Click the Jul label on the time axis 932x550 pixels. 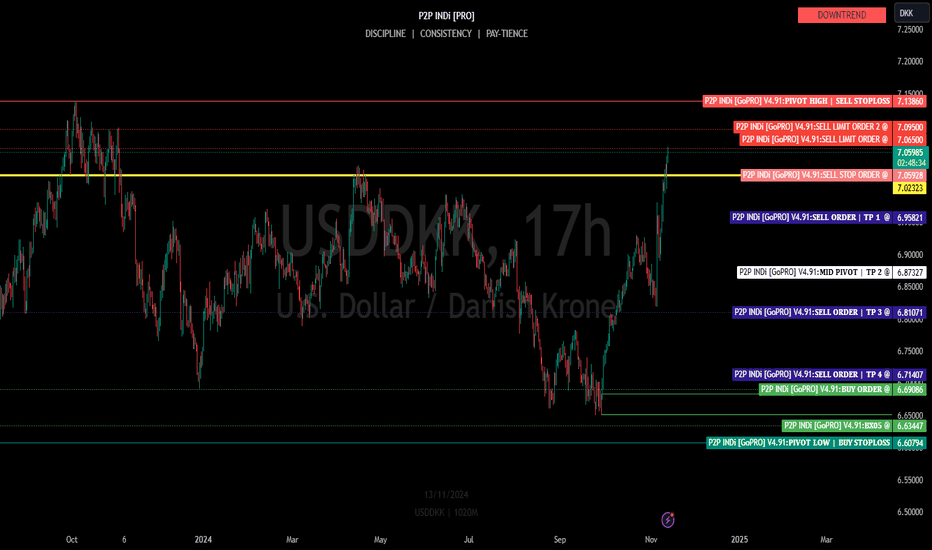[469, 539]
